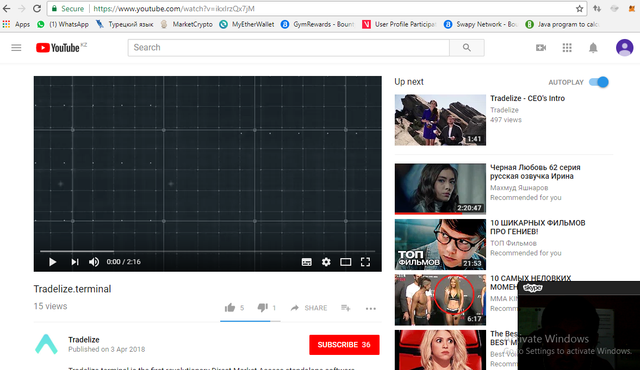Click the Skype popup window header

coord(579,288)
